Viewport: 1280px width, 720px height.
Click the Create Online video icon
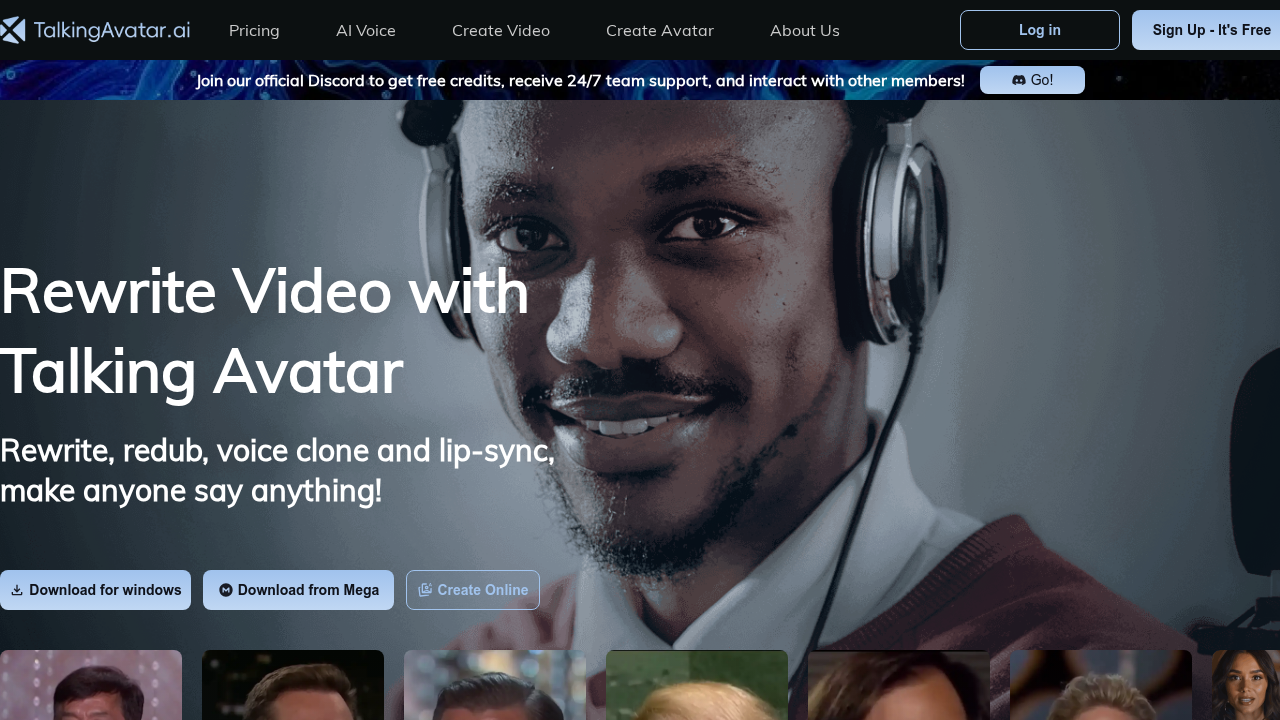point(425,590)
